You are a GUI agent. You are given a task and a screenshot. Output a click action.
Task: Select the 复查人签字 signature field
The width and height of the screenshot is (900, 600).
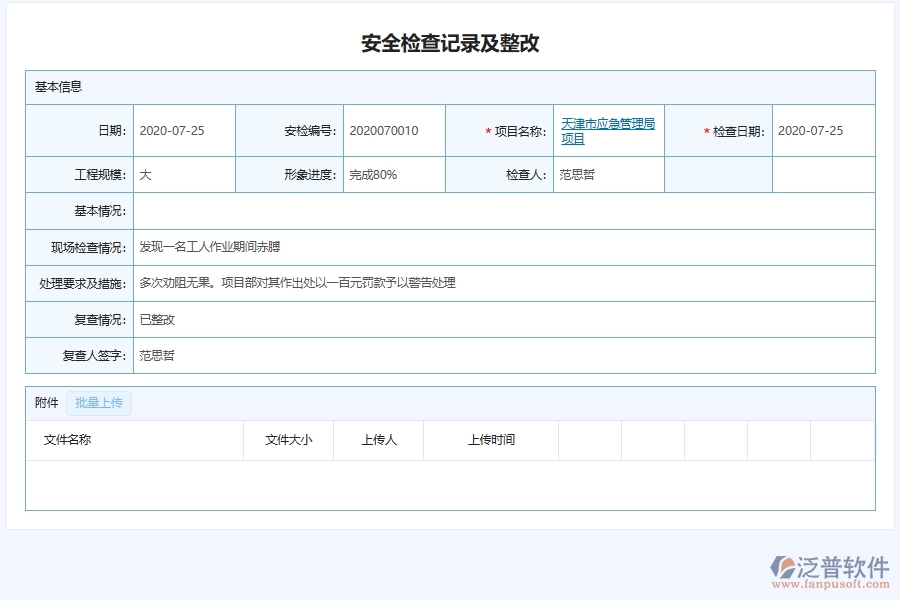pyautogui.click(x=156, y=355)
